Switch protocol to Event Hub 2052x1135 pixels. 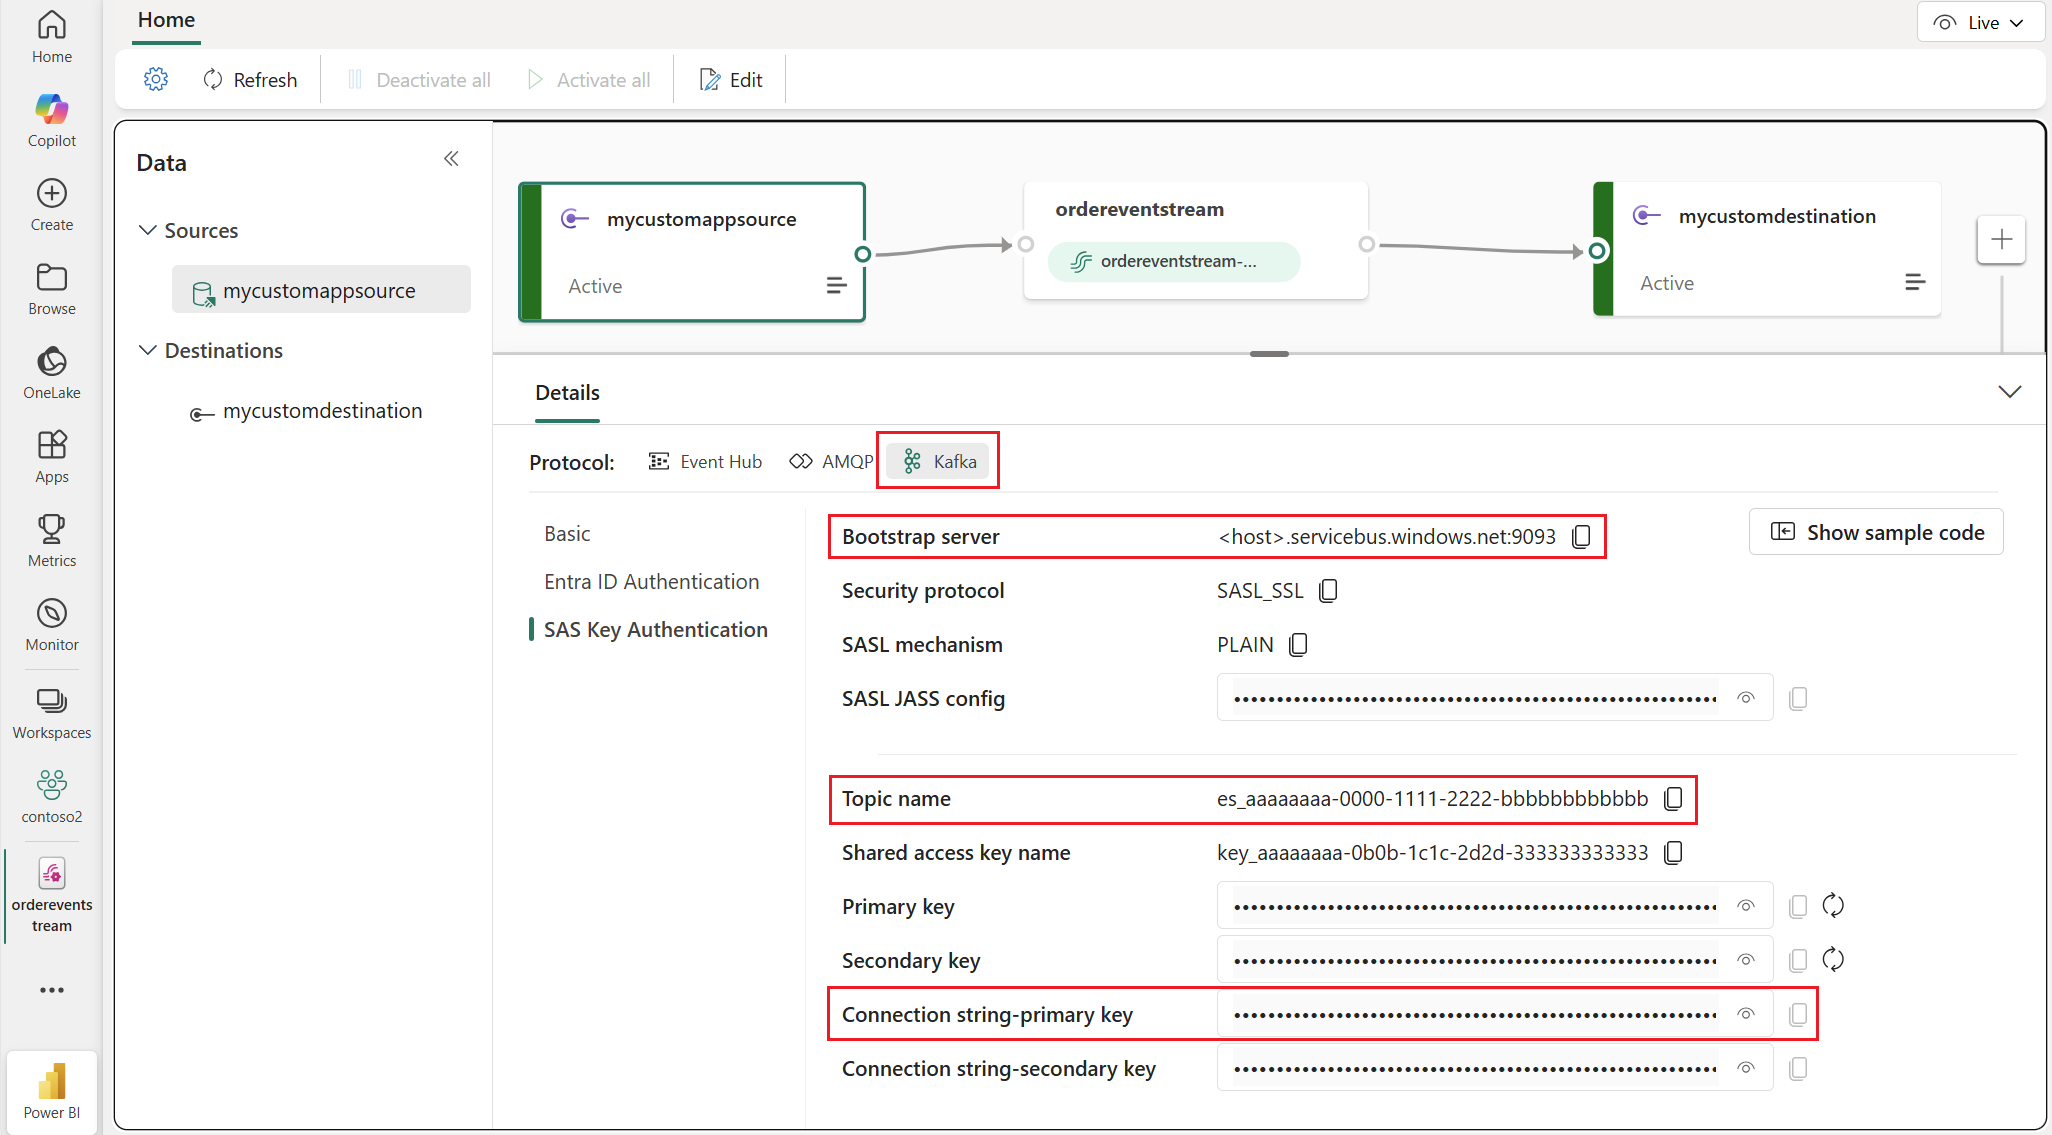point(705,461)
